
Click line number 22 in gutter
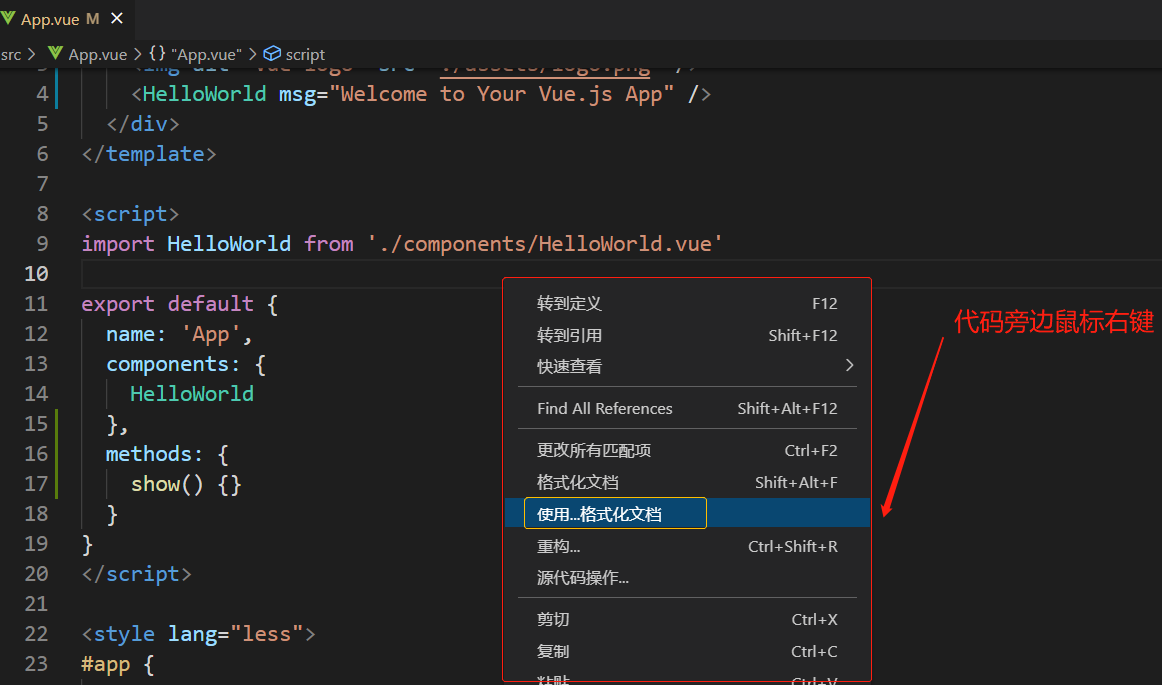(x=36, y=634)
